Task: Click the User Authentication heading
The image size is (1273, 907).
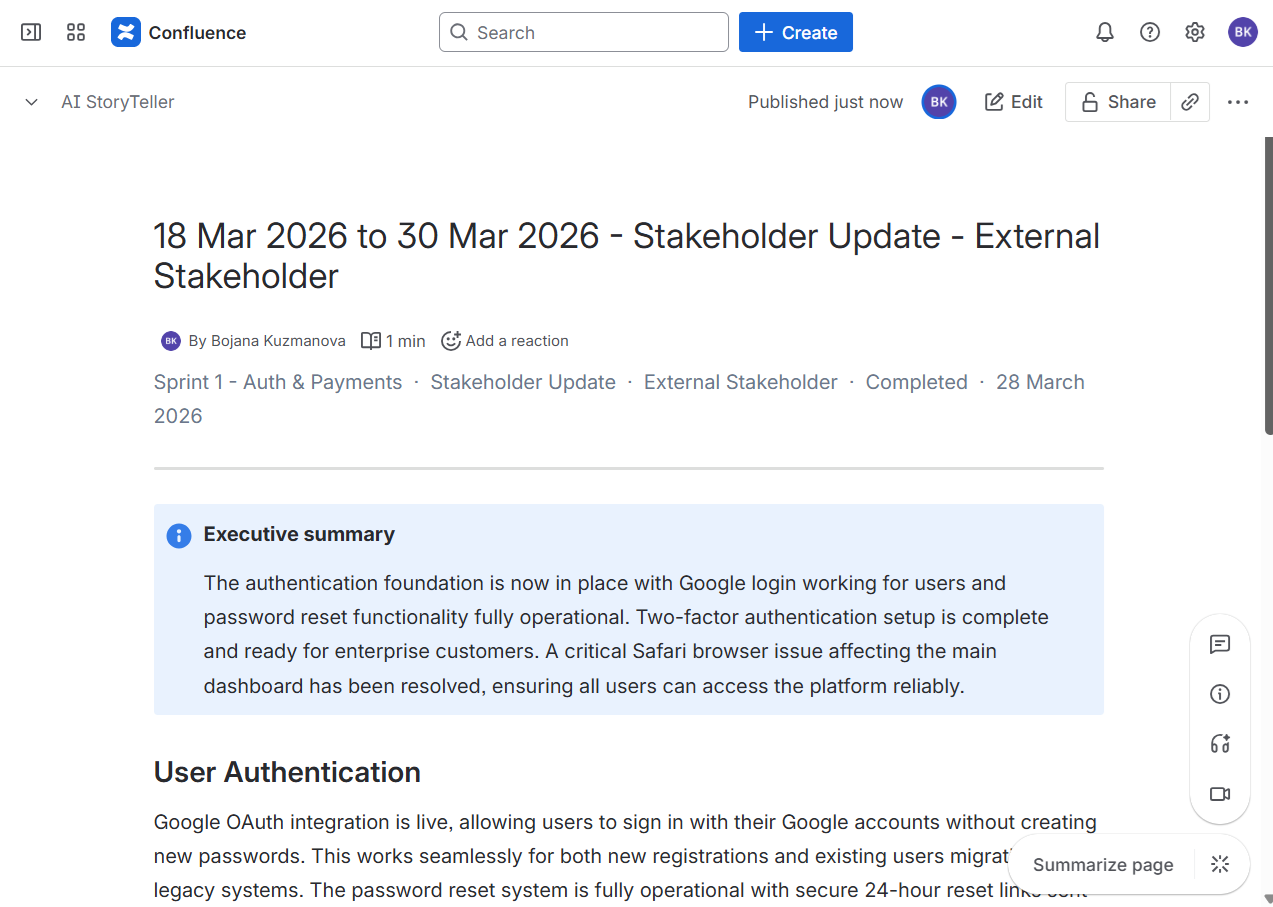Action: 287,772
